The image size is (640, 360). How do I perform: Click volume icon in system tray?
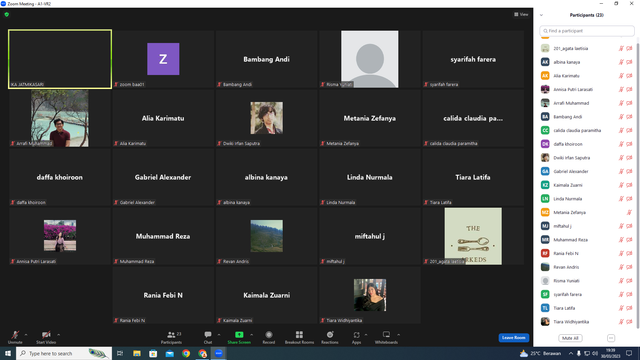595,353
